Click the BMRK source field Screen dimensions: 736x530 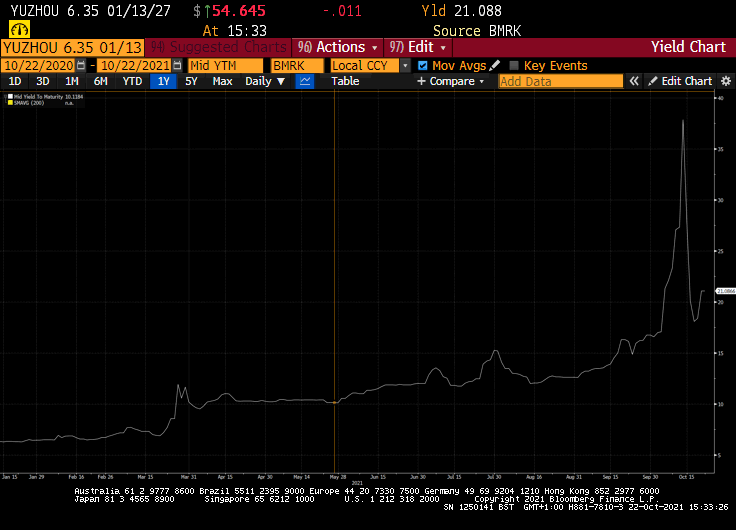click(x=297, y=65)
